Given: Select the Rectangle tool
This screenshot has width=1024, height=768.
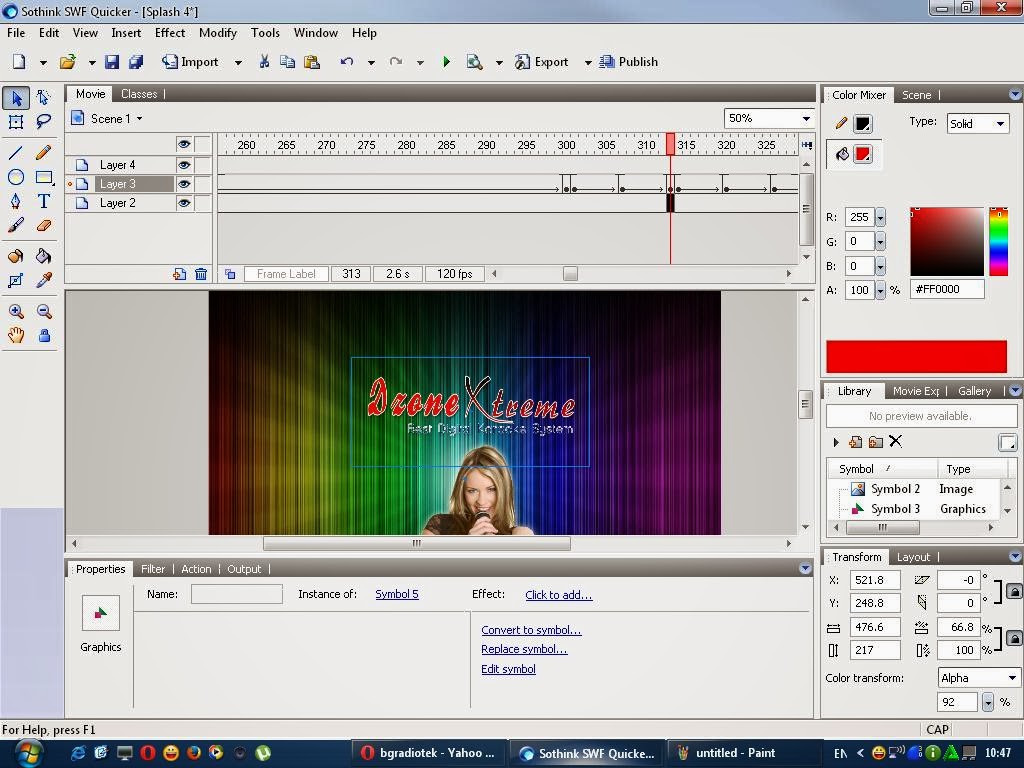Looking at the screenshot, I should point(44,177).
